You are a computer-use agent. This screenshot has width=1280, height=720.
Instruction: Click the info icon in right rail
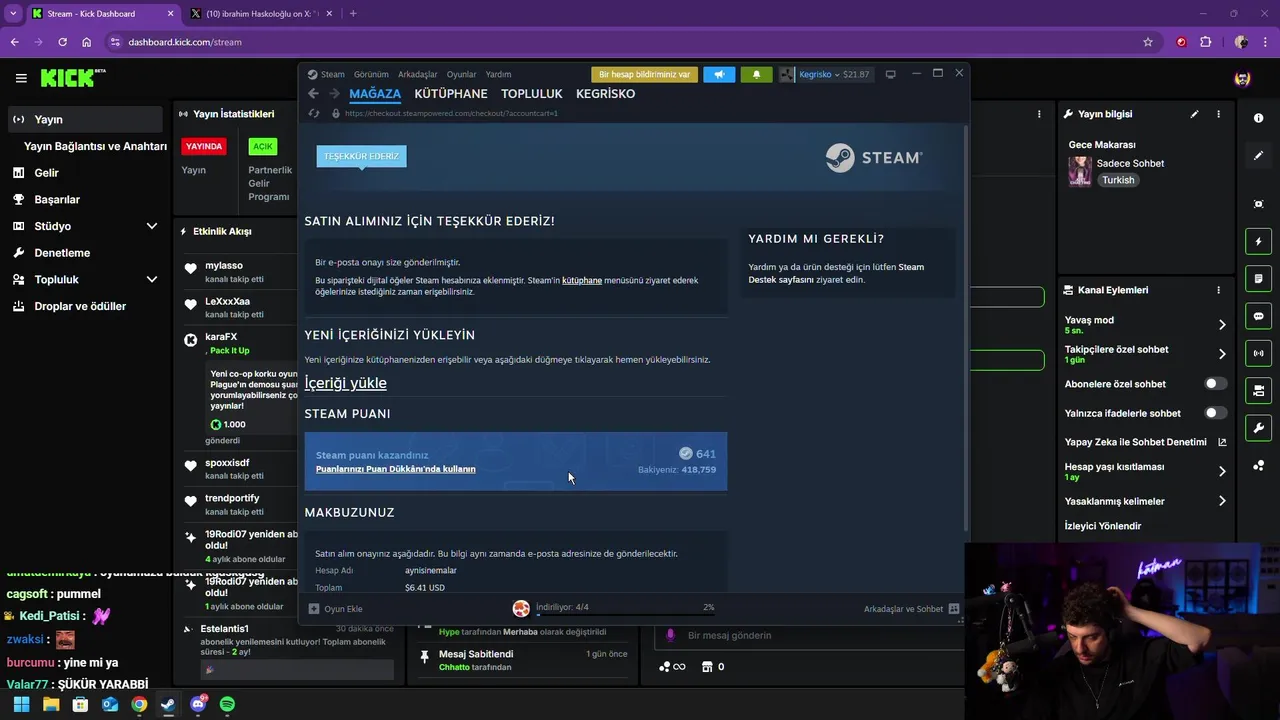pyautogui.click(x=1258, y=118)
